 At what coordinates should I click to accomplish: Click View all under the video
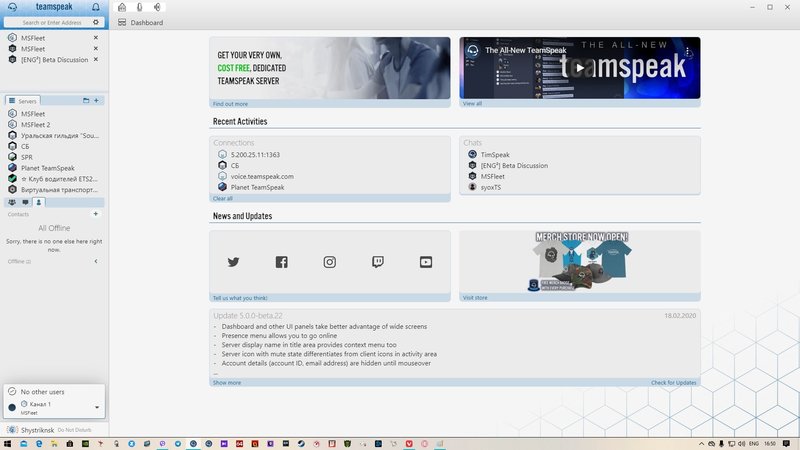pos(472,104)
